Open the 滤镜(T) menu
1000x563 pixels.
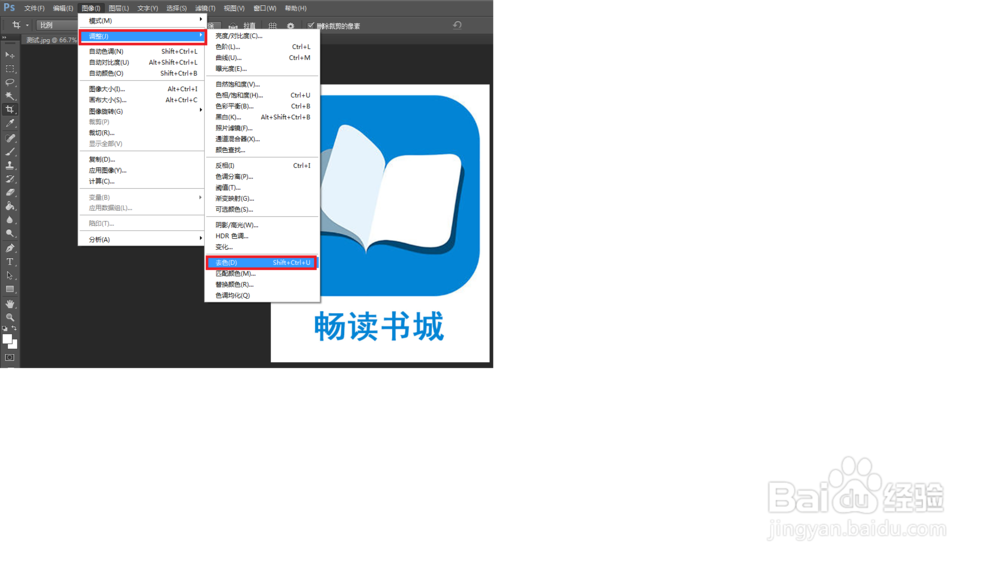[x=205, y=8]
